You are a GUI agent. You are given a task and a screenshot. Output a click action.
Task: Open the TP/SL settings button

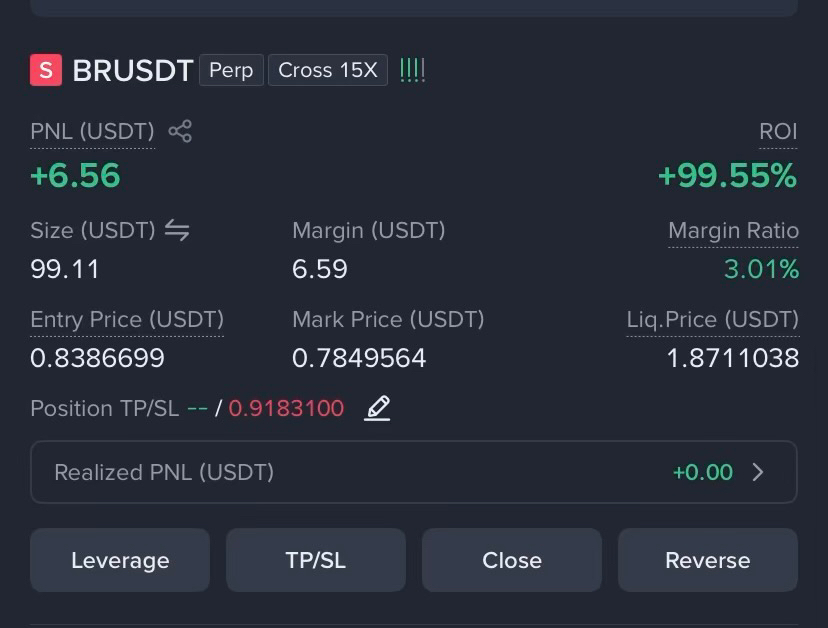click(x=316, y=560)
